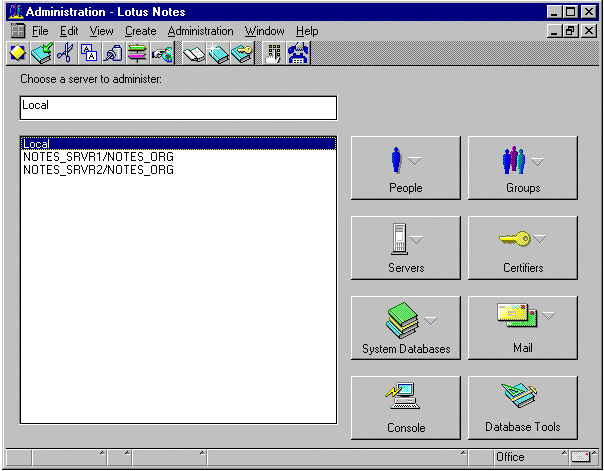Viewport: 604px width, 471px height.
Task: Click the scissors toolbar icon
Action: (65, 54)
